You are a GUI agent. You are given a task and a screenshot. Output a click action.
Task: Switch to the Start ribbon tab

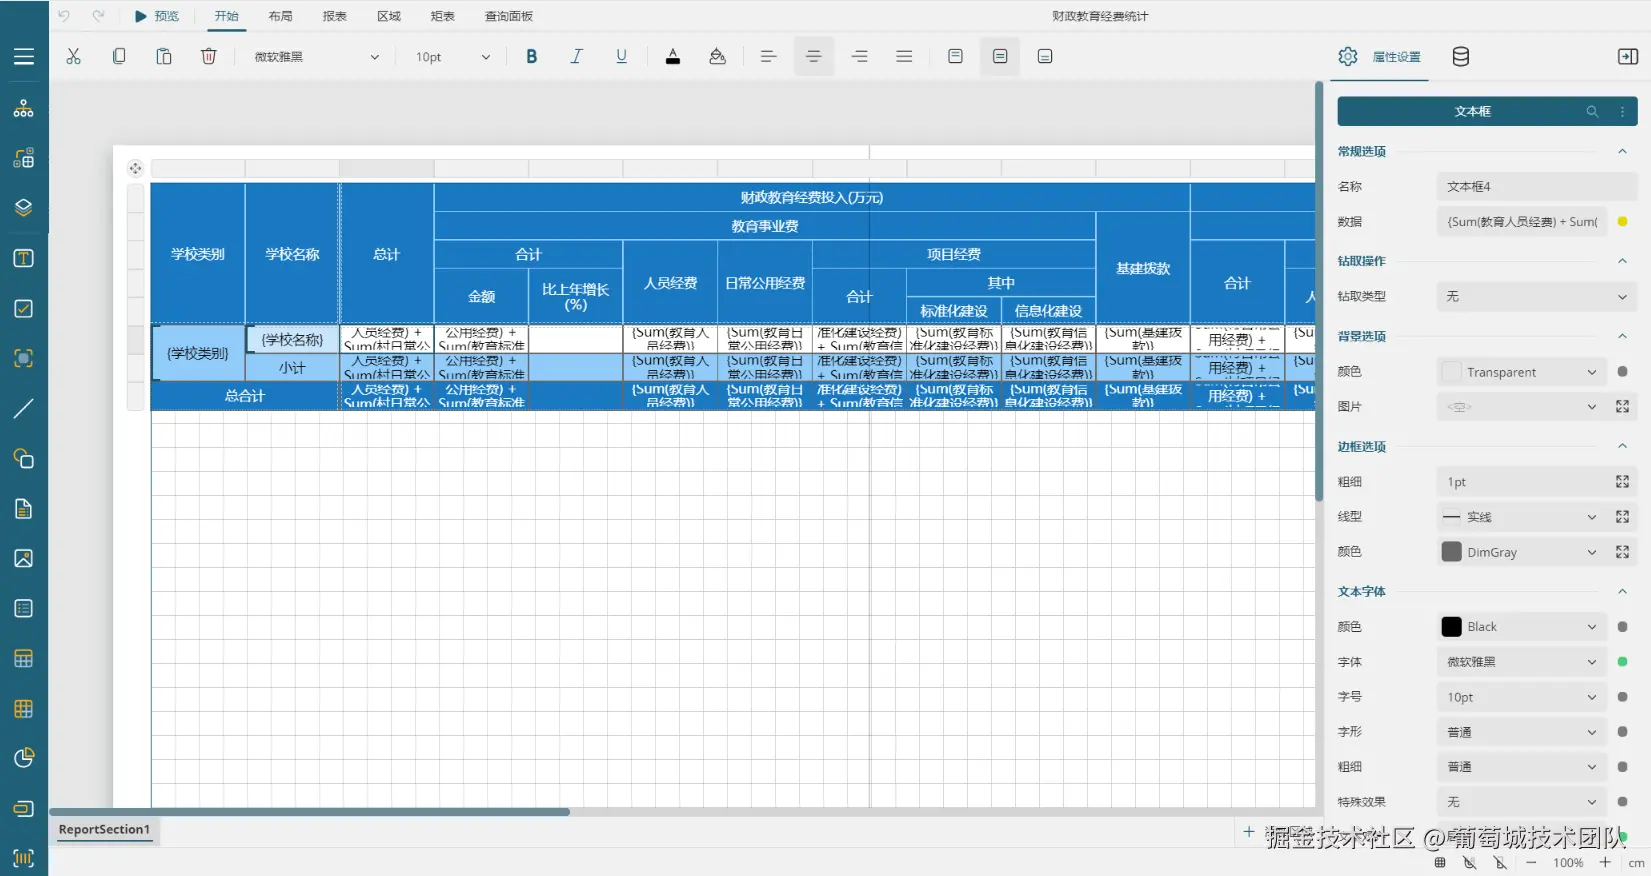point(227,16)
